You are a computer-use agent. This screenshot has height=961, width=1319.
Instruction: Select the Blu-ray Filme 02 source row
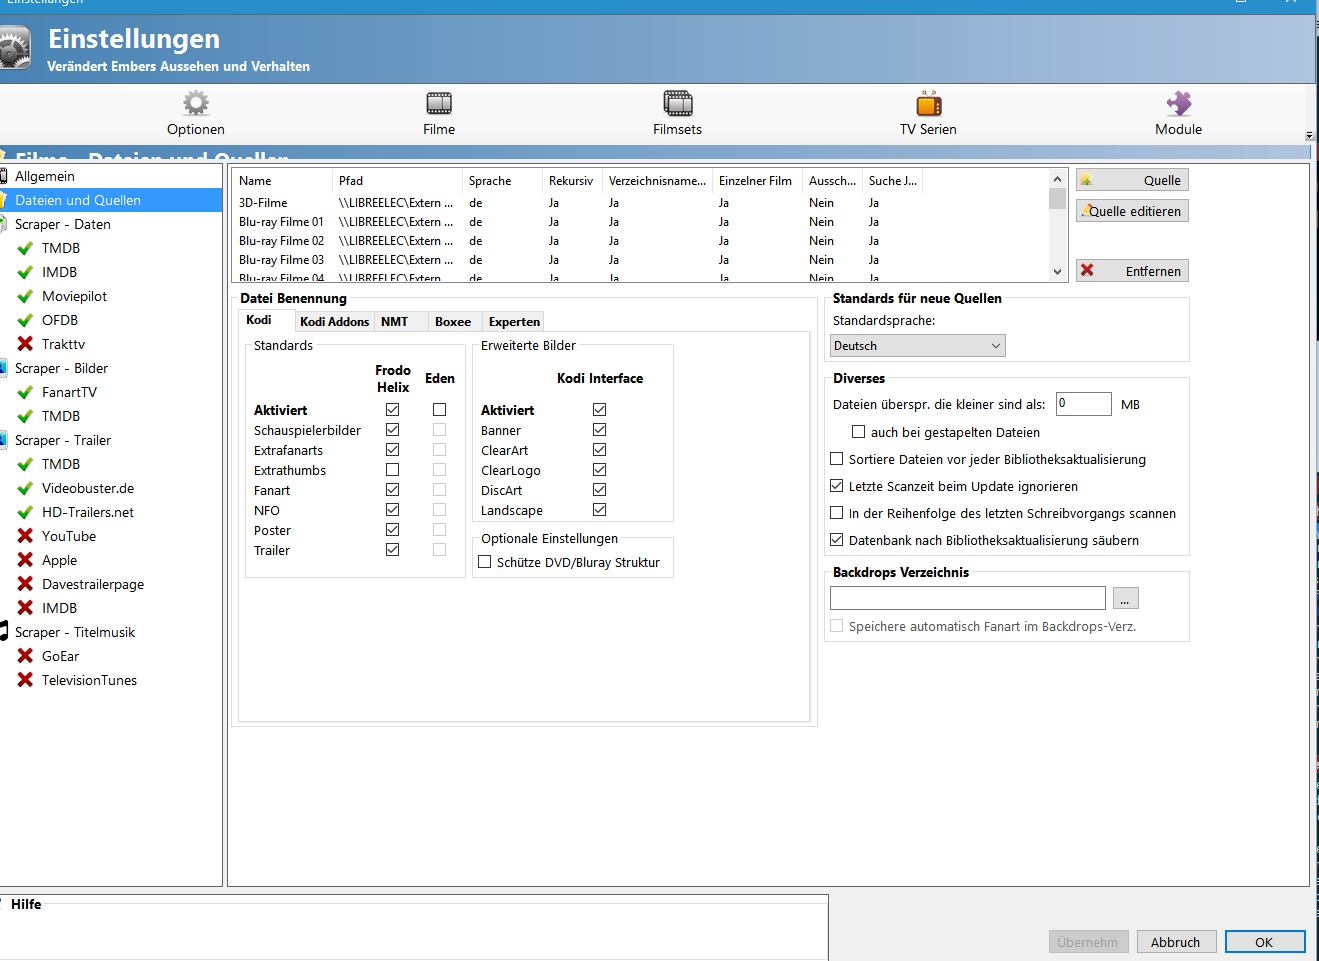(x=640, y=241)
